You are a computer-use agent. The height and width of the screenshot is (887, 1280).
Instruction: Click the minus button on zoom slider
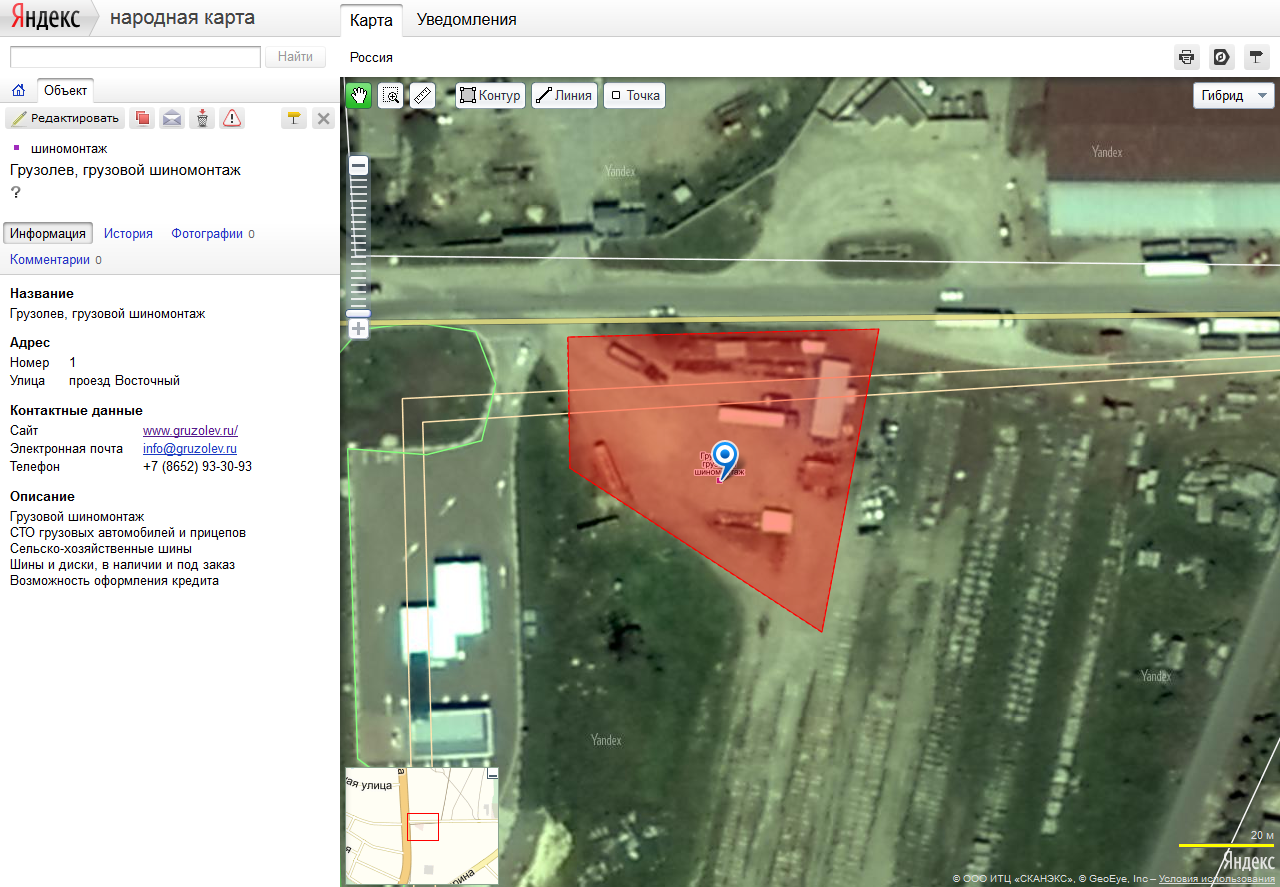point(359,165)
